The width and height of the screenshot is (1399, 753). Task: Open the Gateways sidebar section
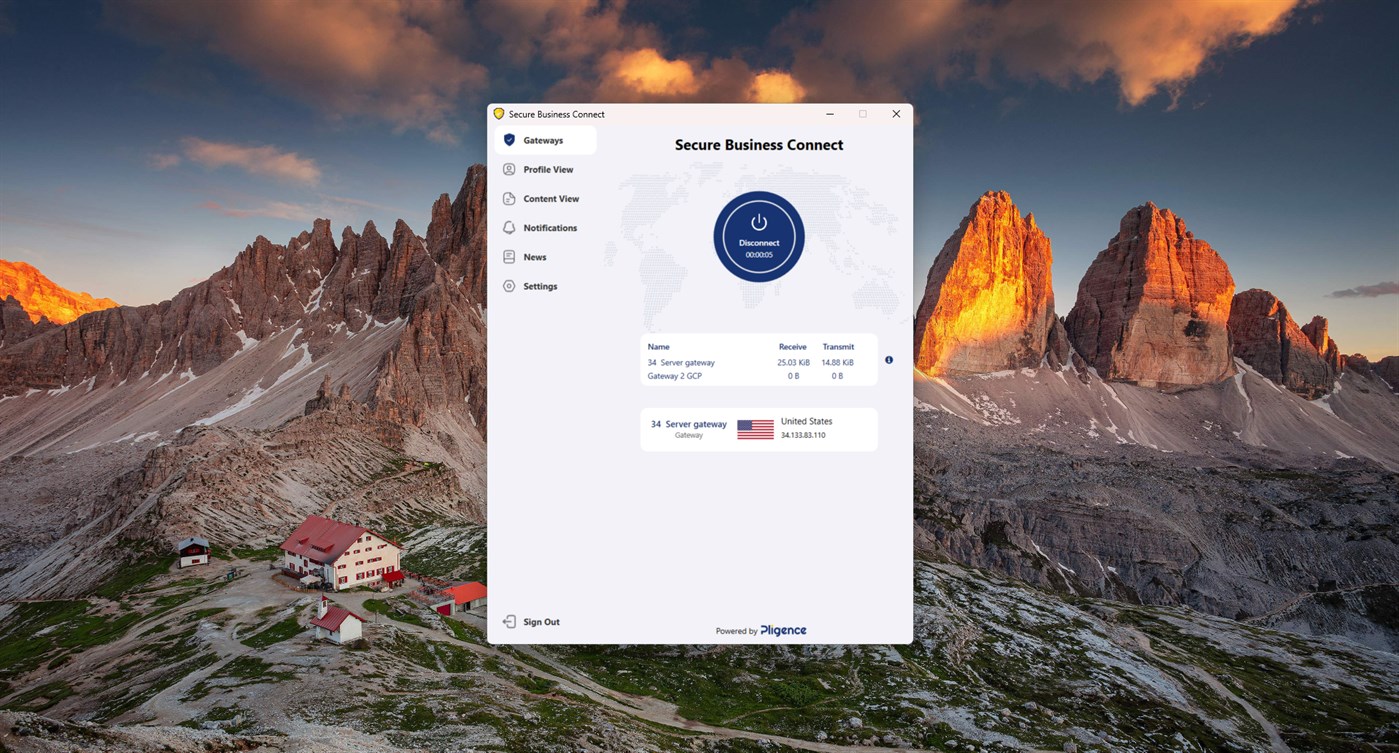coord(545,140)
